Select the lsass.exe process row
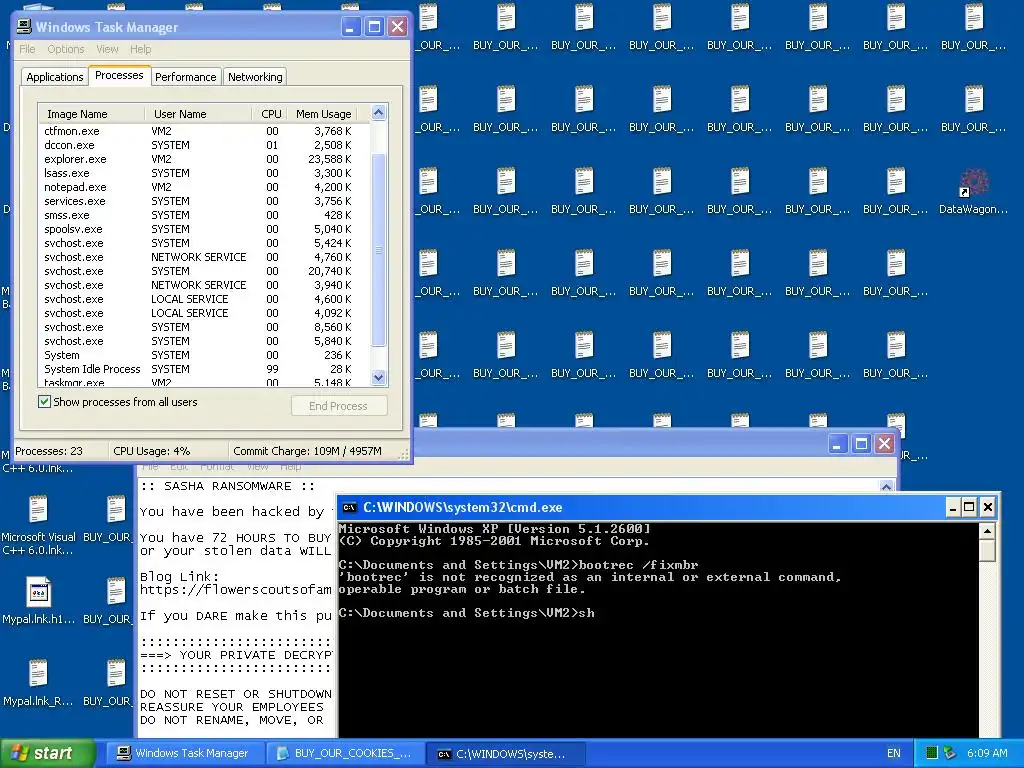 (204, 173)
